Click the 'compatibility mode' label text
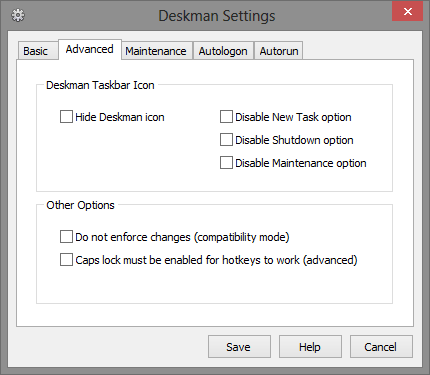This screenshot has height=375, width=430. [242, 237]
